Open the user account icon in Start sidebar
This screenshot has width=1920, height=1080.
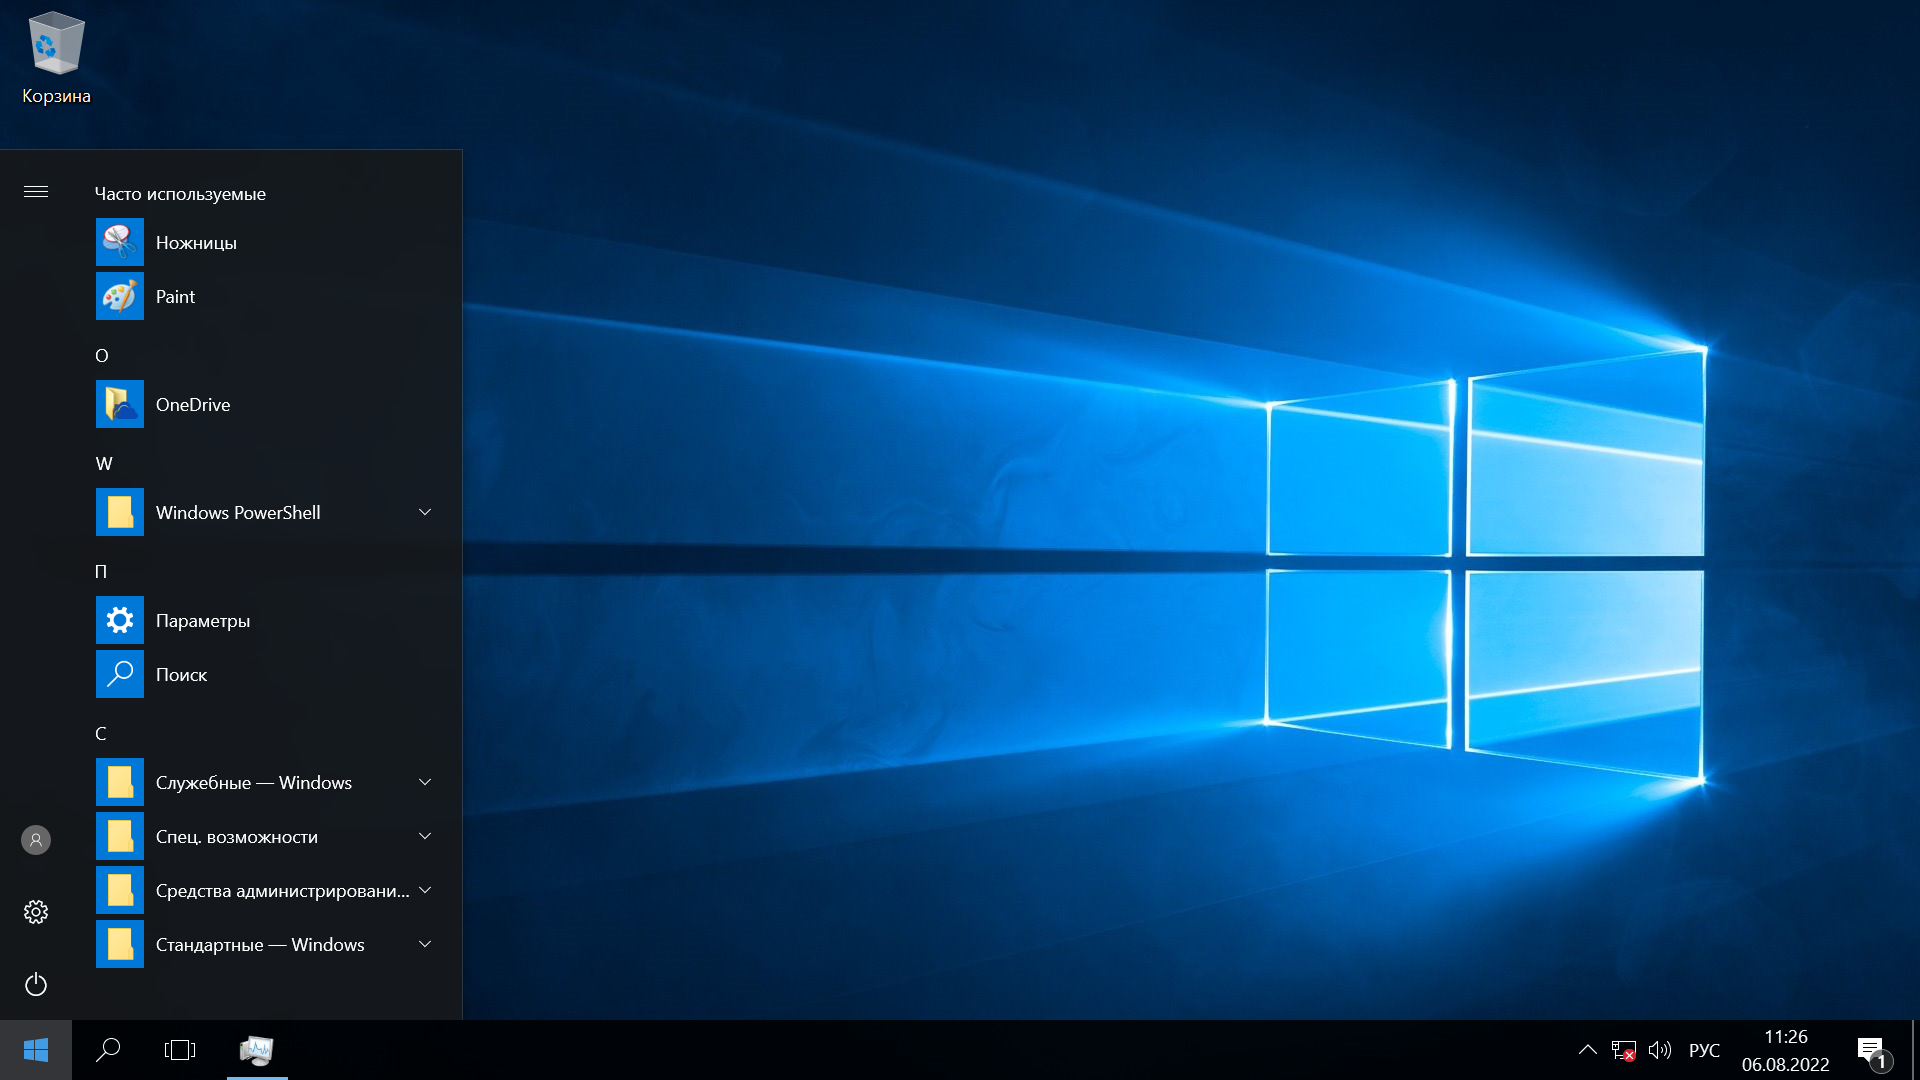36,839
